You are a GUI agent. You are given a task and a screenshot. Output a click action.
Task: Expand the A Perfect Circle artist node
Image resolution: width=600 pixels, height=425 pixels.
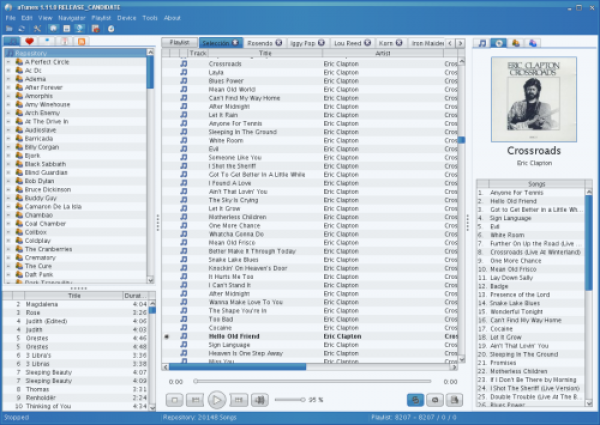8,61
